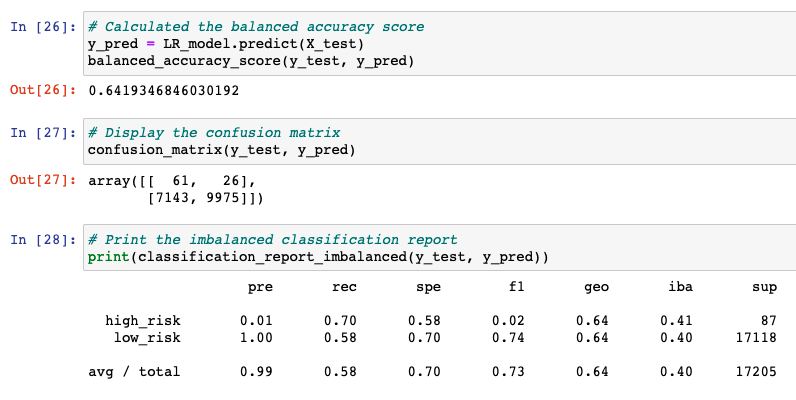The height and width of the screenshot is (400, 796).
Task: Select high_risk support value 87
Action: [x=769, y=321]
